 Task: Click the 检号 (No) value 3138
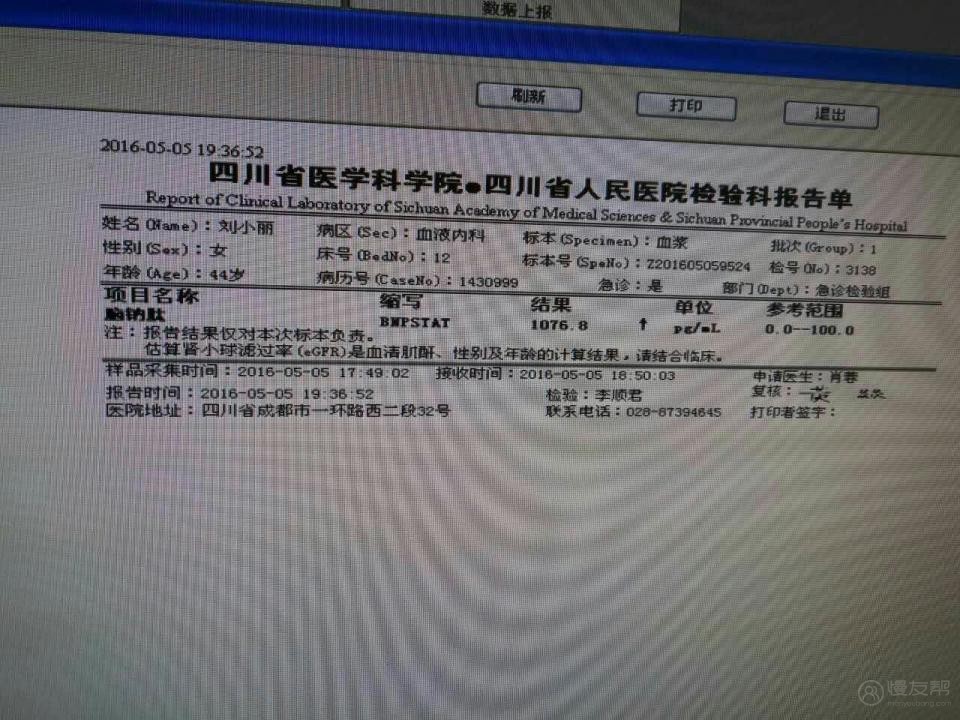tap(861, 269)
